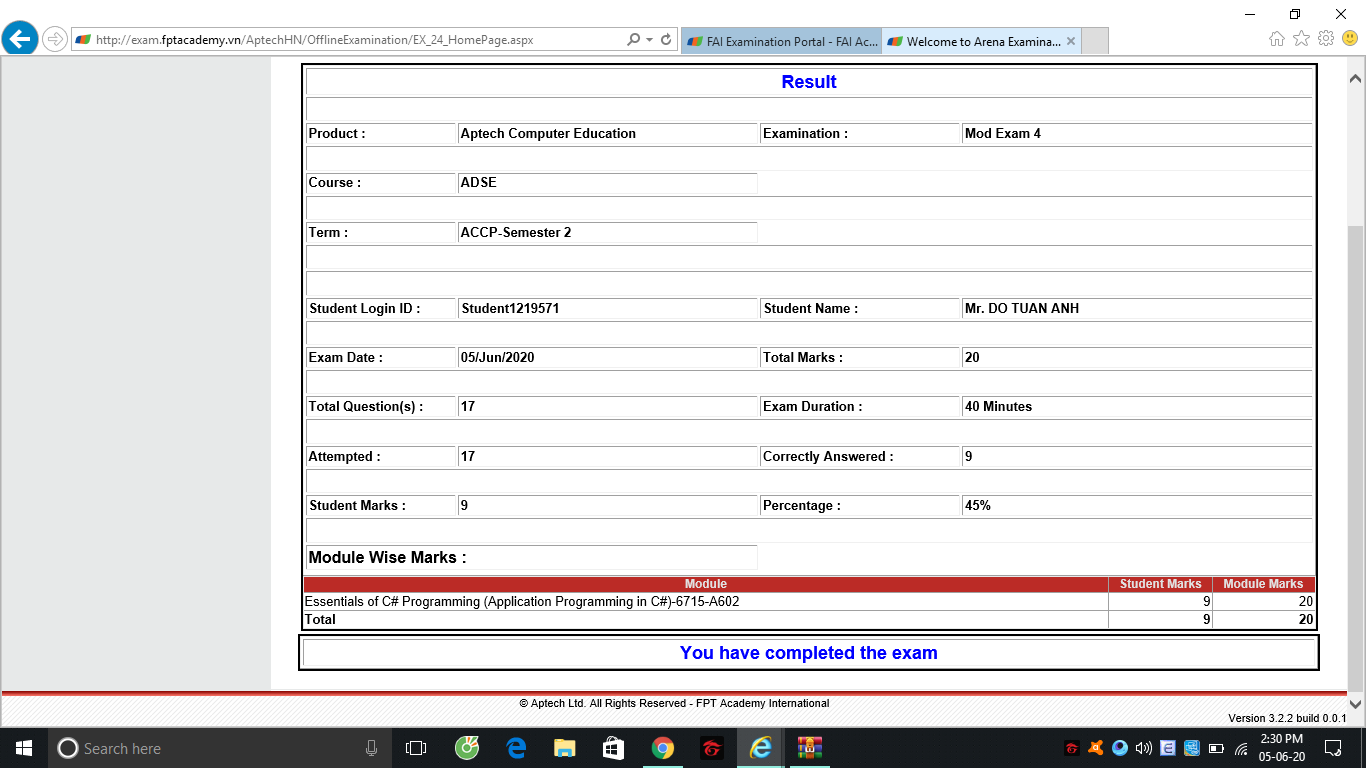Open the taskbar clock showing 2:30 PM
Screen dimensions: 1366x768
(1279, 748)
